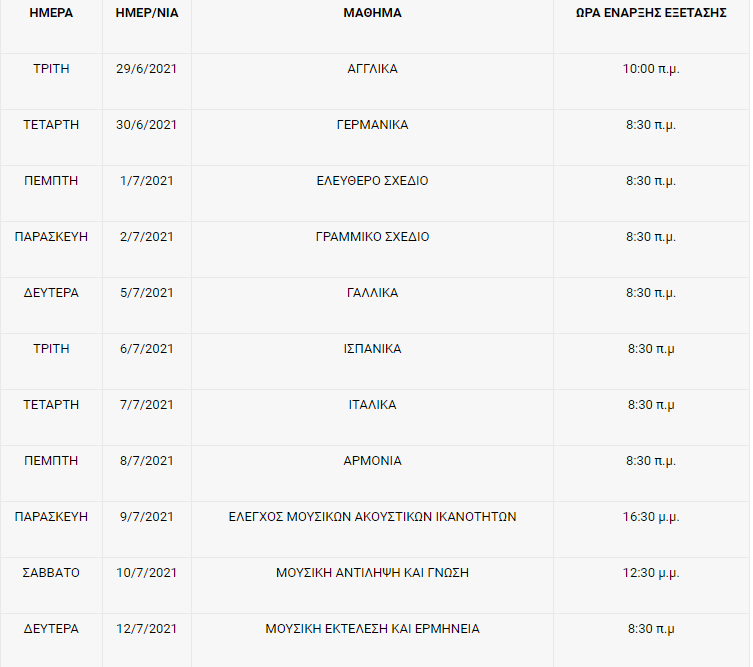Click the ΙΤΑΛΙΚΑ subject cell
This screenshot has height=667, width=753.
(x=372, y=405)
